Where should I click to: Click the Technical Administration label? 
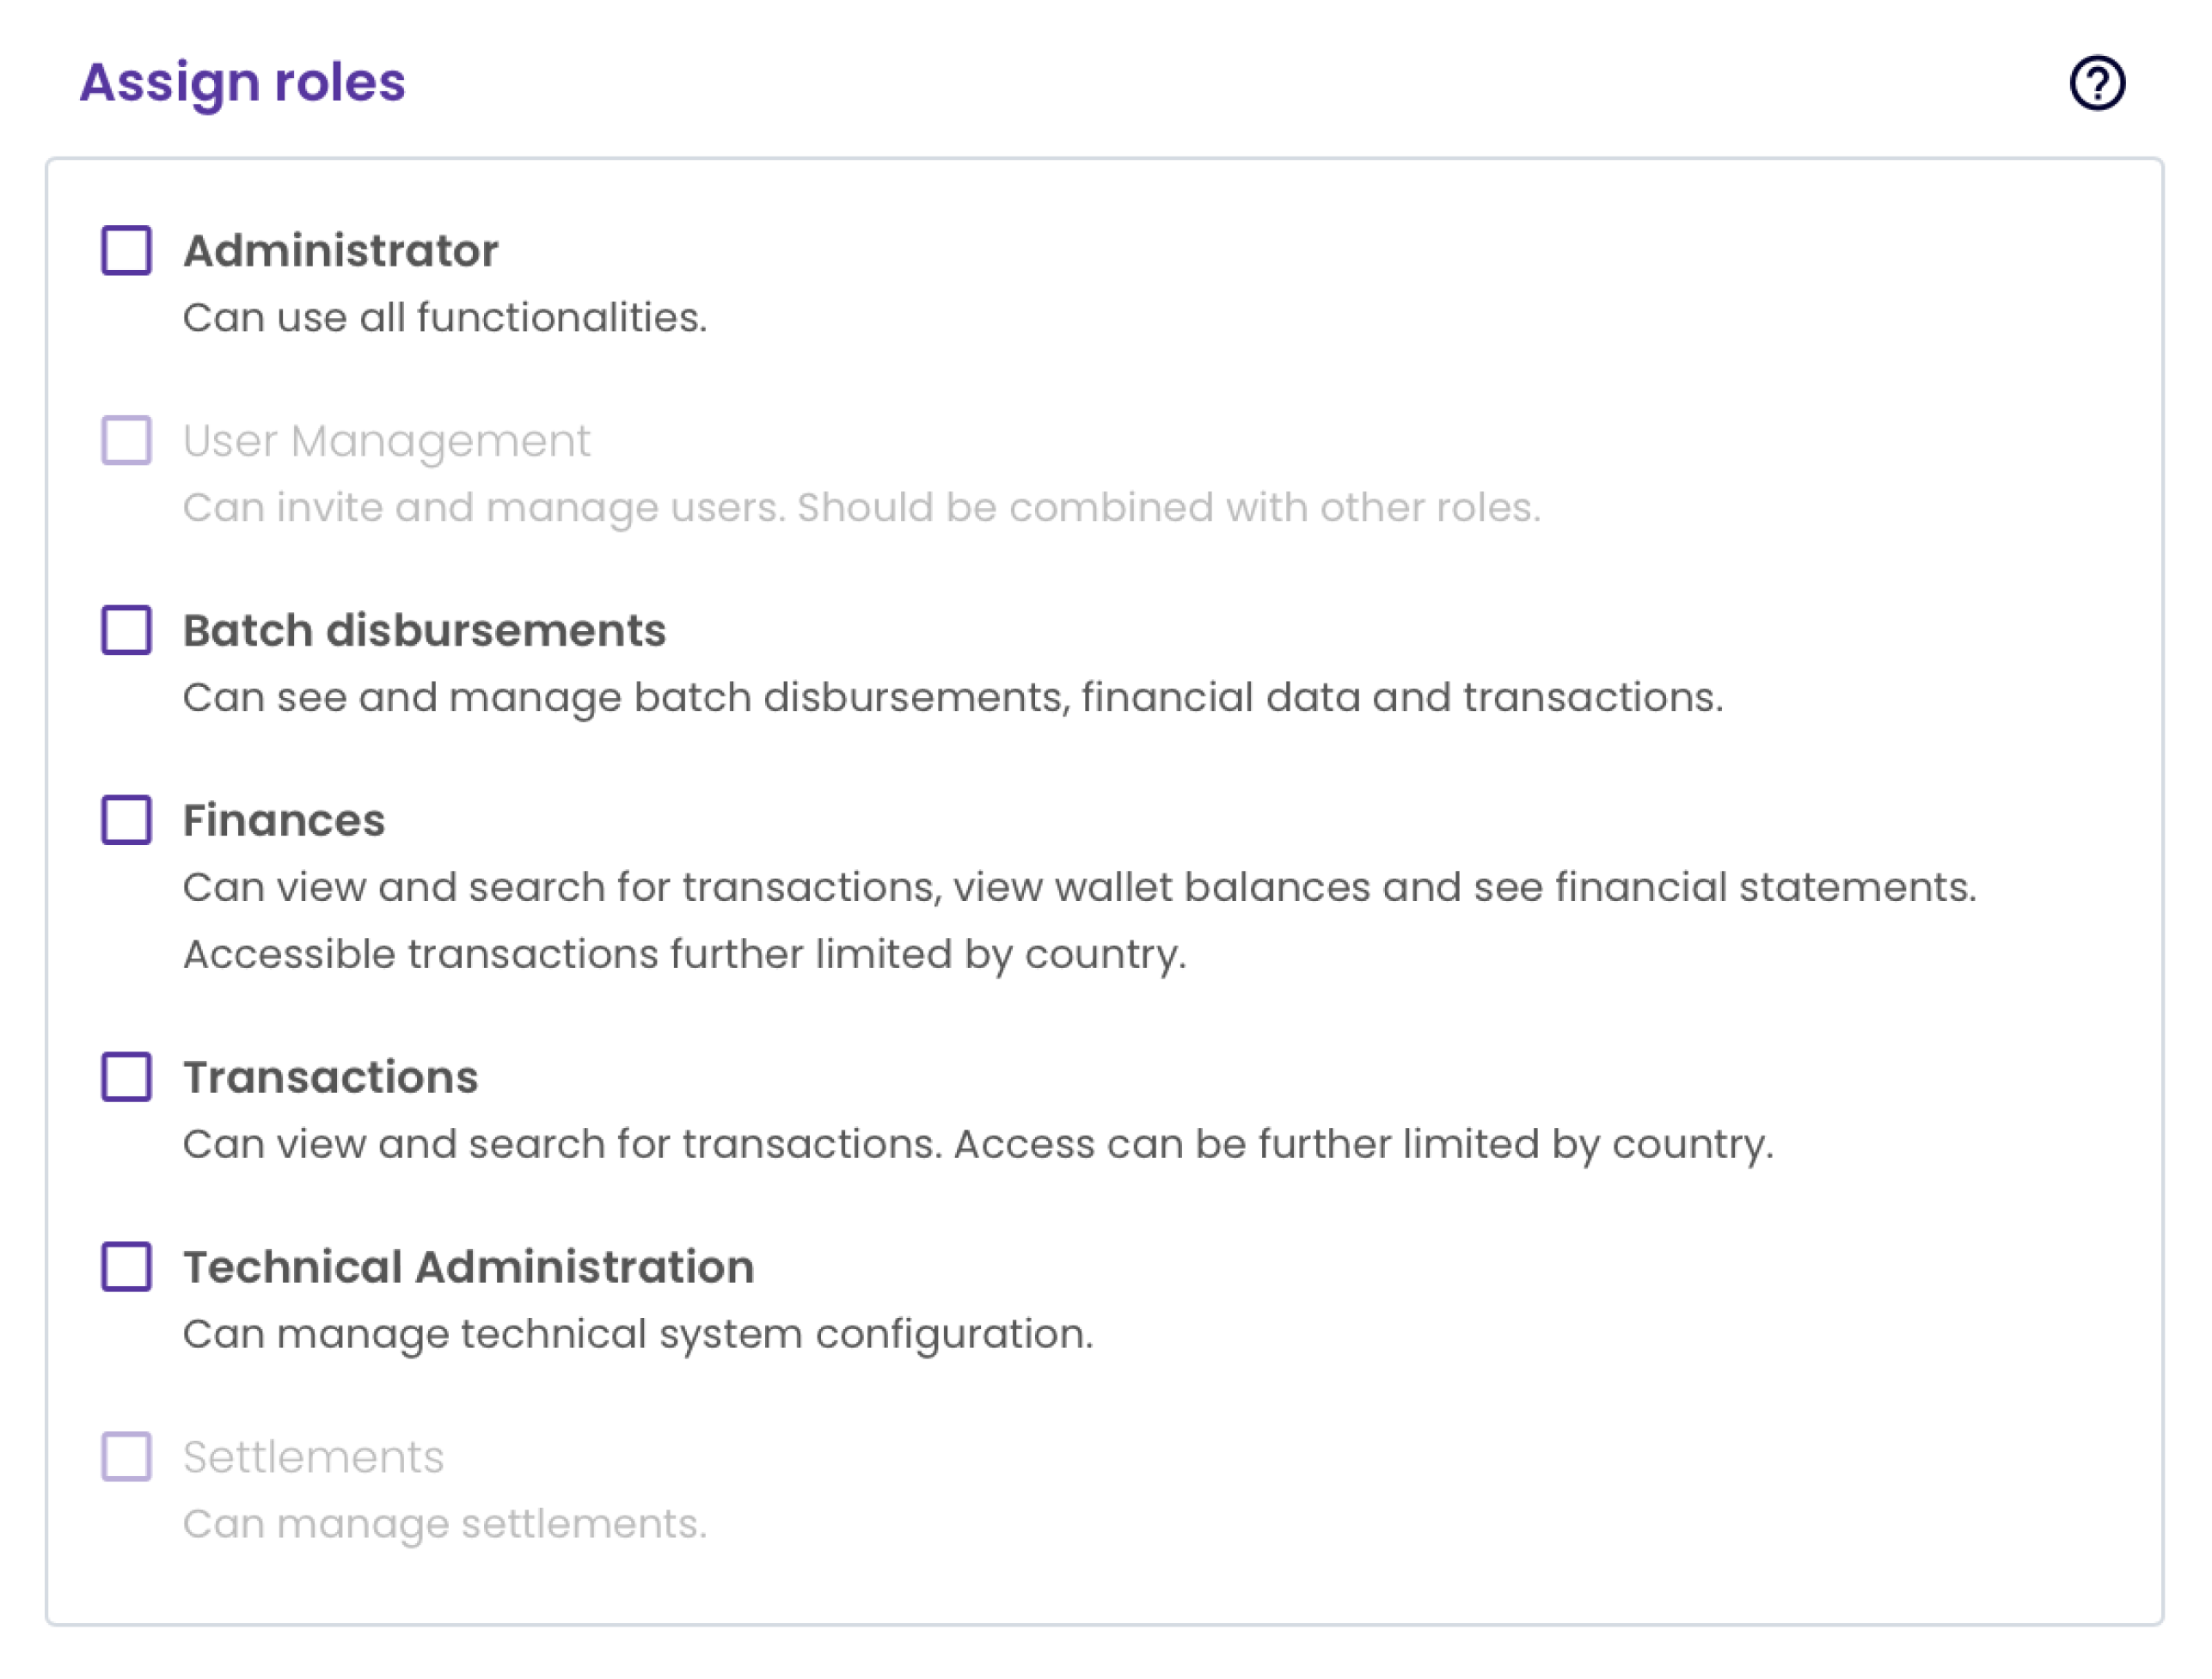468,1268
